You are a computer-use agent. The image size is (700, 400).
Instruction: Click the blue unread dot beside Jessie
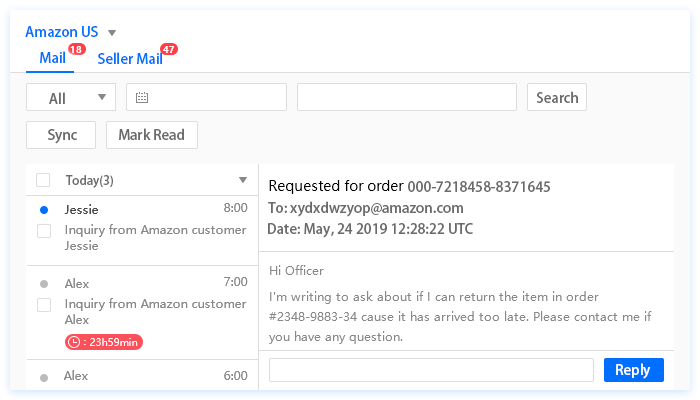[x=44, y=210]
